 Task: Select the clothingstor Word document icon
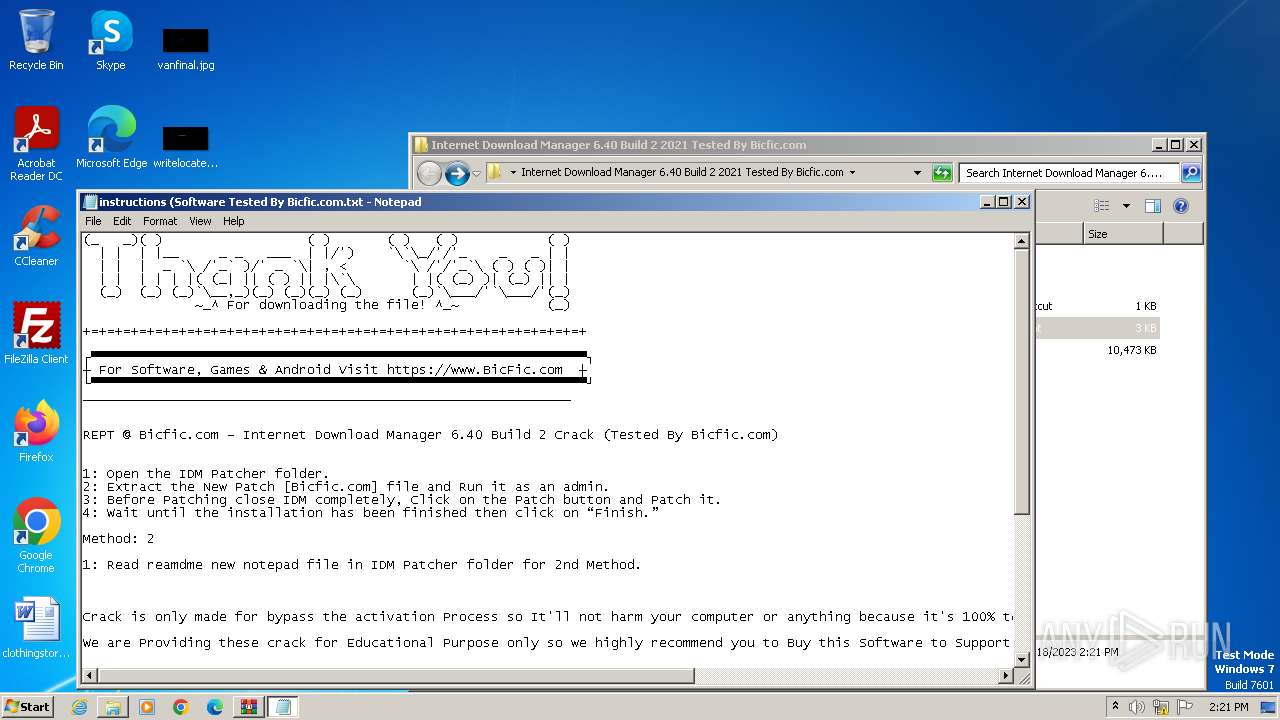(x=36, y=628)
